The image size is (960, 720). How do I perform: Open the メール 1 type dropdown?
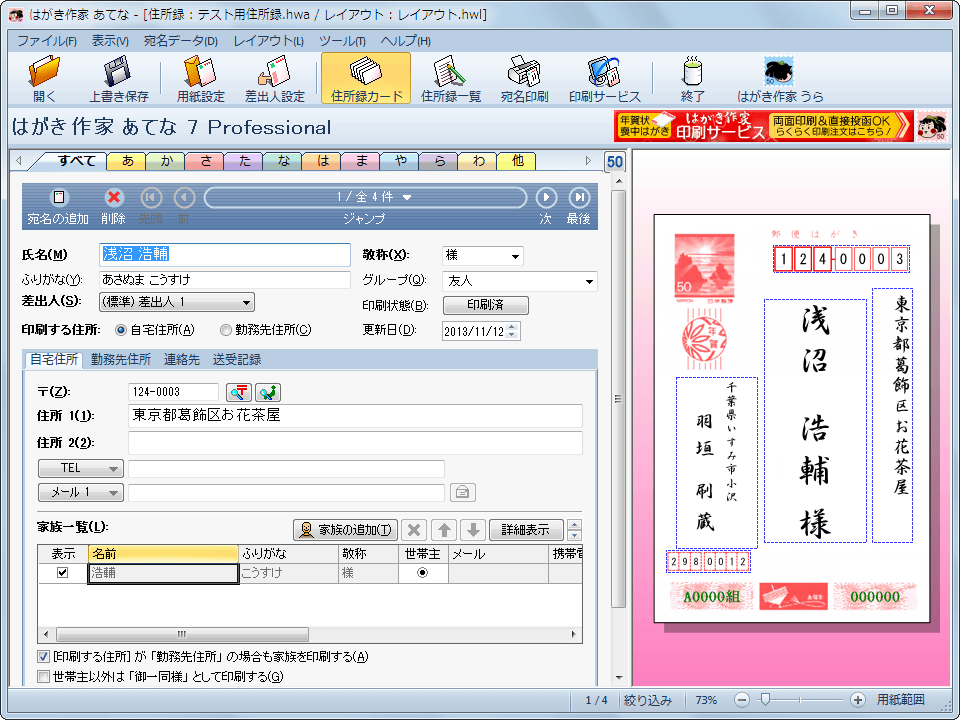tap(81, 492)
